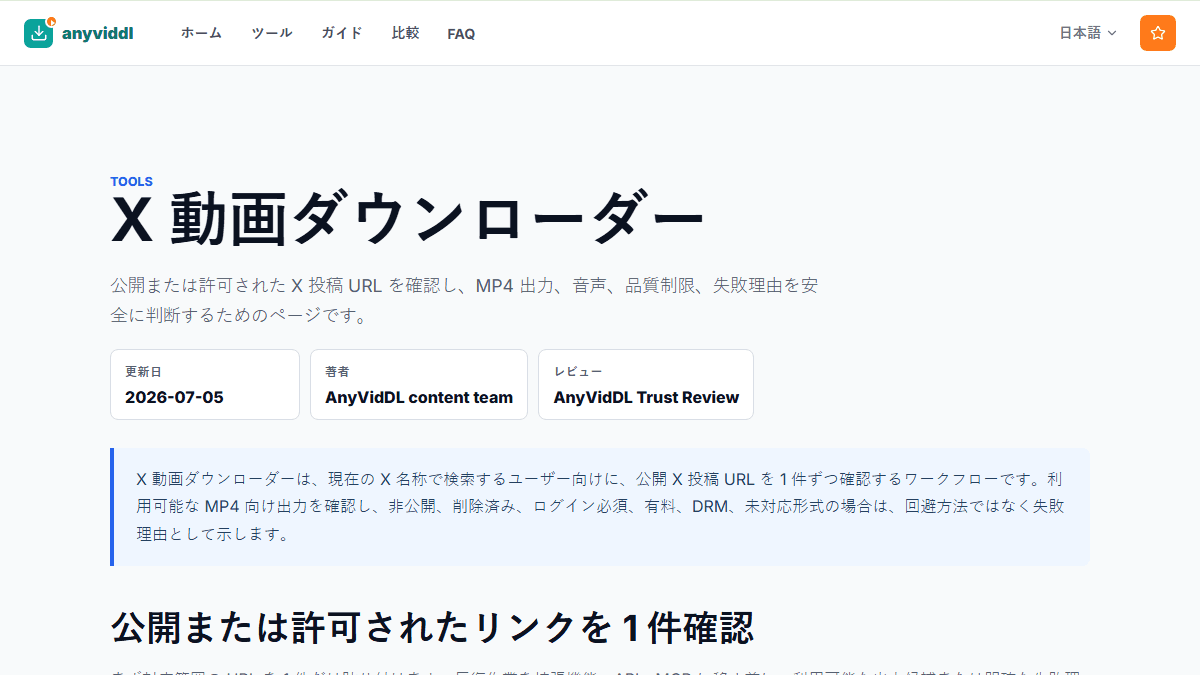Click the X 動画ダウンローダー page heading
The image size is (1200, 675).
(408, 220)
